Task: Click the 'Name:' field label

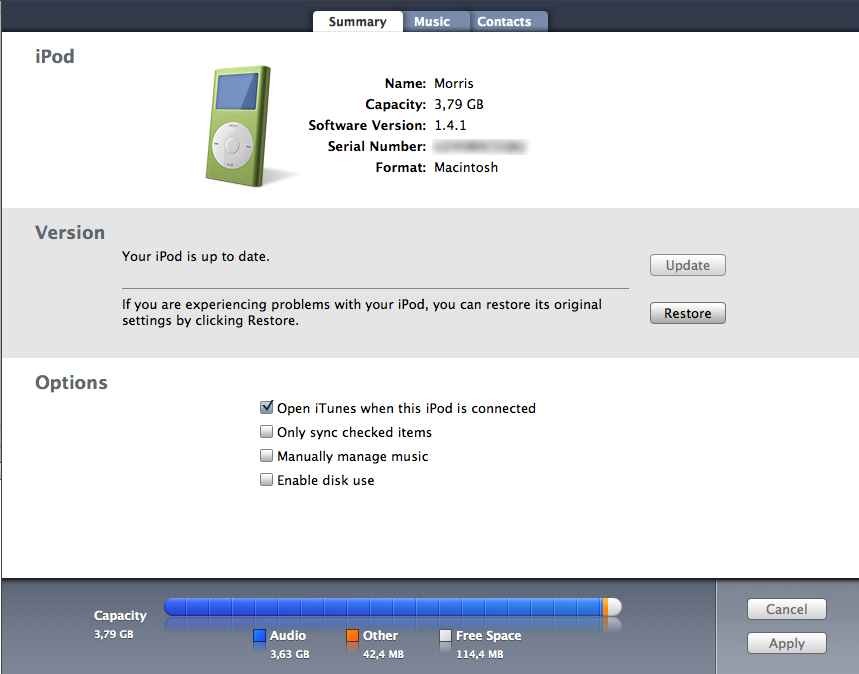Action: [x=405, y=83]
